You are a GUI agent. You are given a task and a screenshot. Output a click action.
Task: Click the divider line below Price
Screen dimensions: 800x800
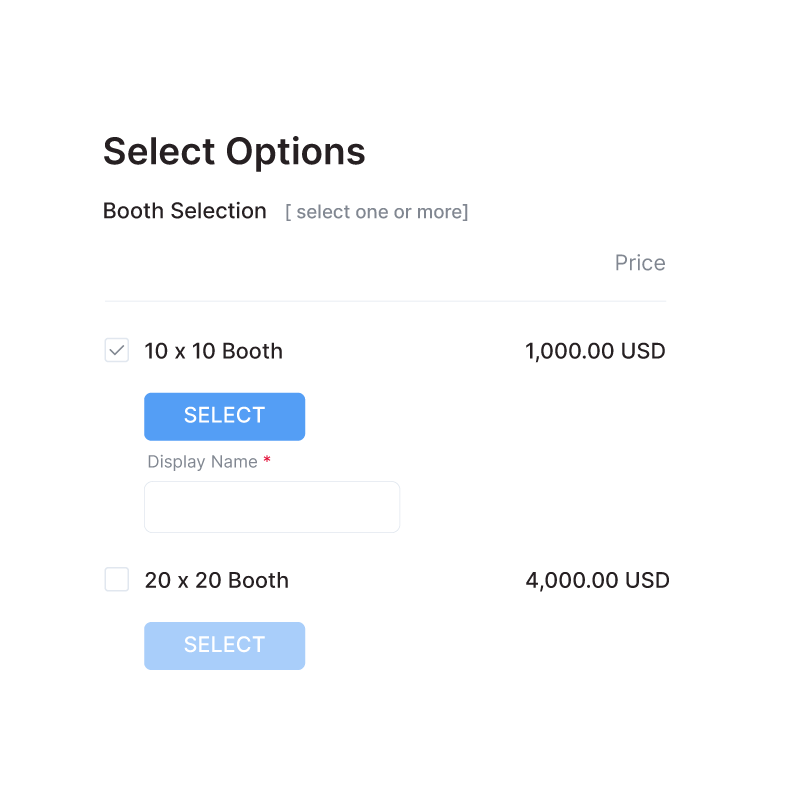[385, 301]
